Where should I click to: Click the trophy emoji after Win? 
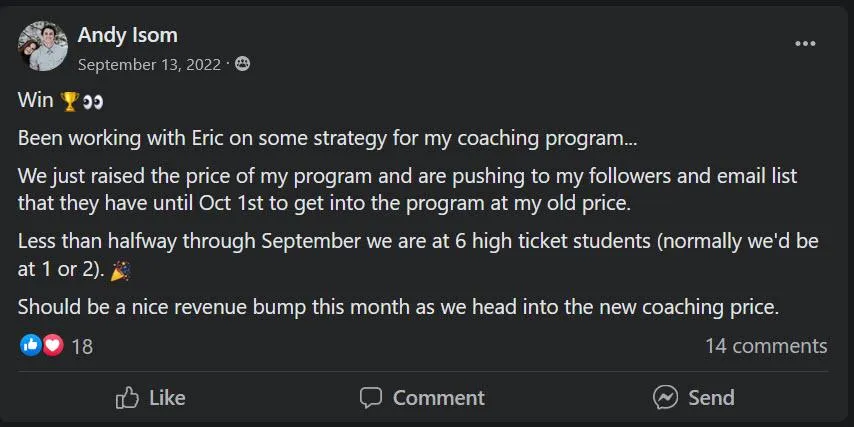70,101
